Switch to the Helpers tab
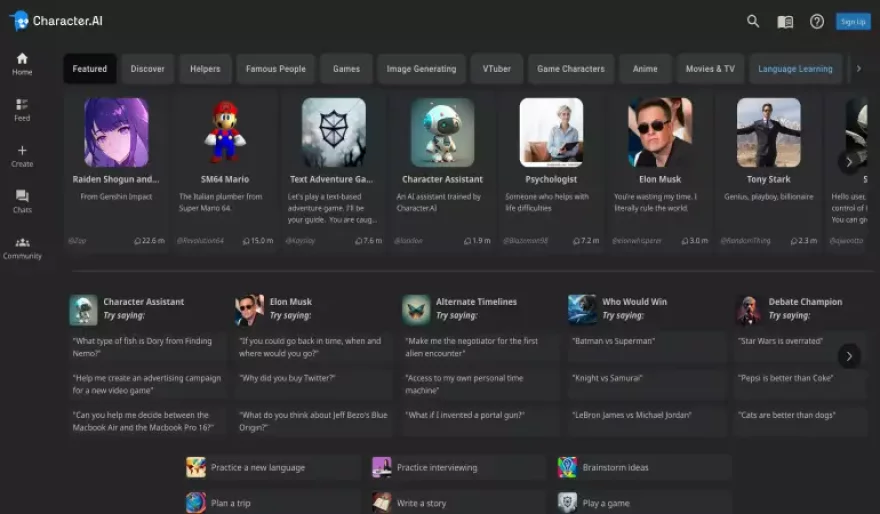The image size is (880, 514). point(205,68)
